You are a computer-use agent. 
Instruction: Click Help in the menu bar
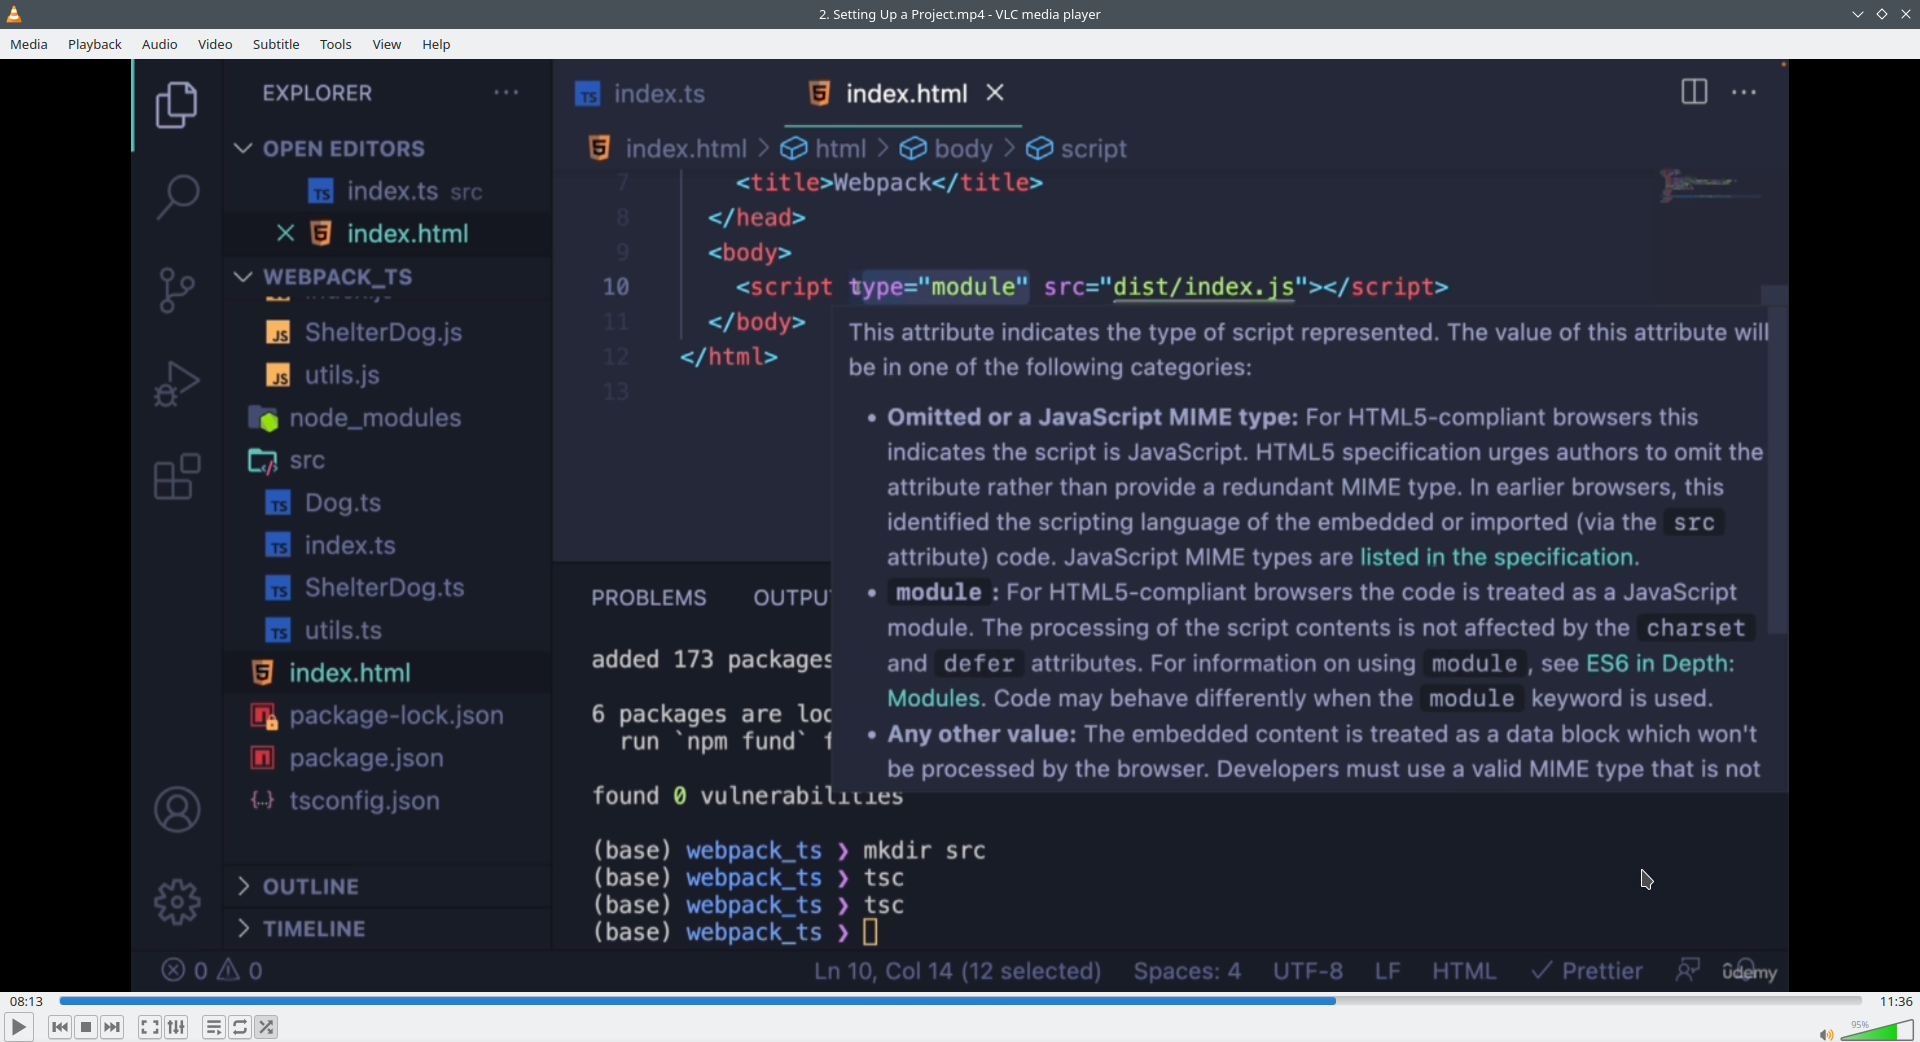click(436, 44)
